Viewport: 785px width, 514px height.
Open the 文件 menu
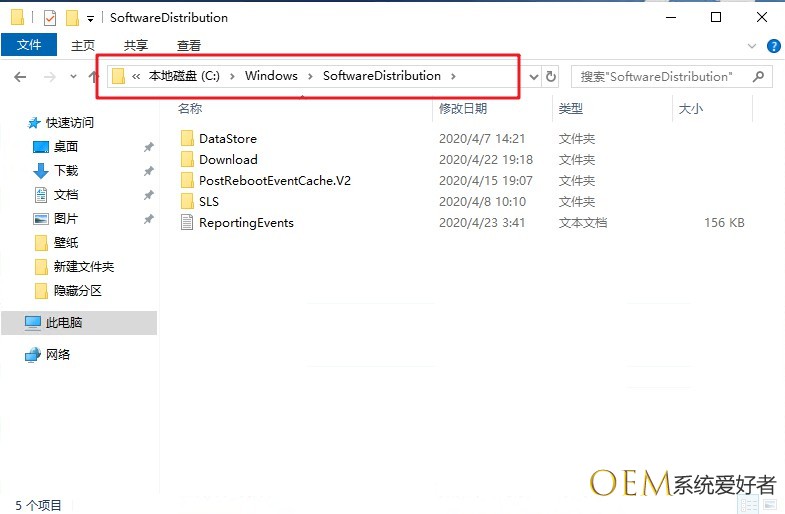tap(29, 45)
